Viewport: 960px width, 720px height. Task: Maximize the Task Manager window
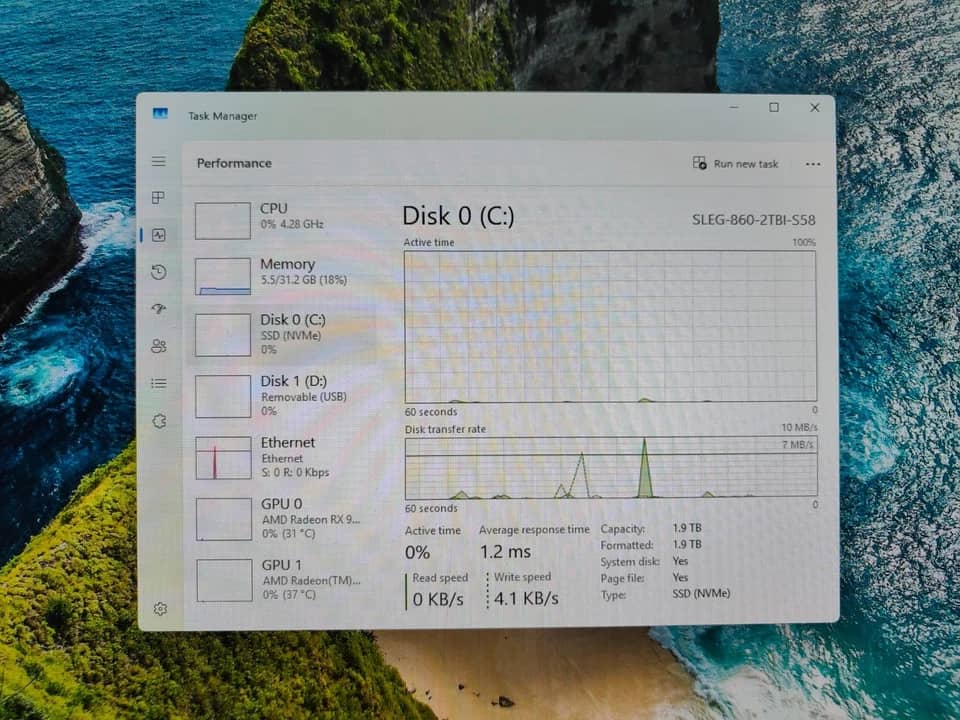[774, 107]
